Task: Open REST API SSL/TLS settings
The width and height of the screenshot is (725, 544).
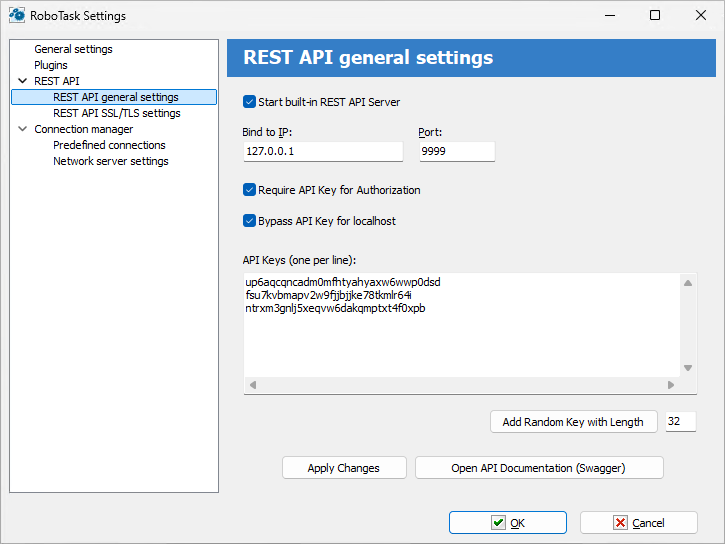Action: pyautogui.click(x=117, y=113)
